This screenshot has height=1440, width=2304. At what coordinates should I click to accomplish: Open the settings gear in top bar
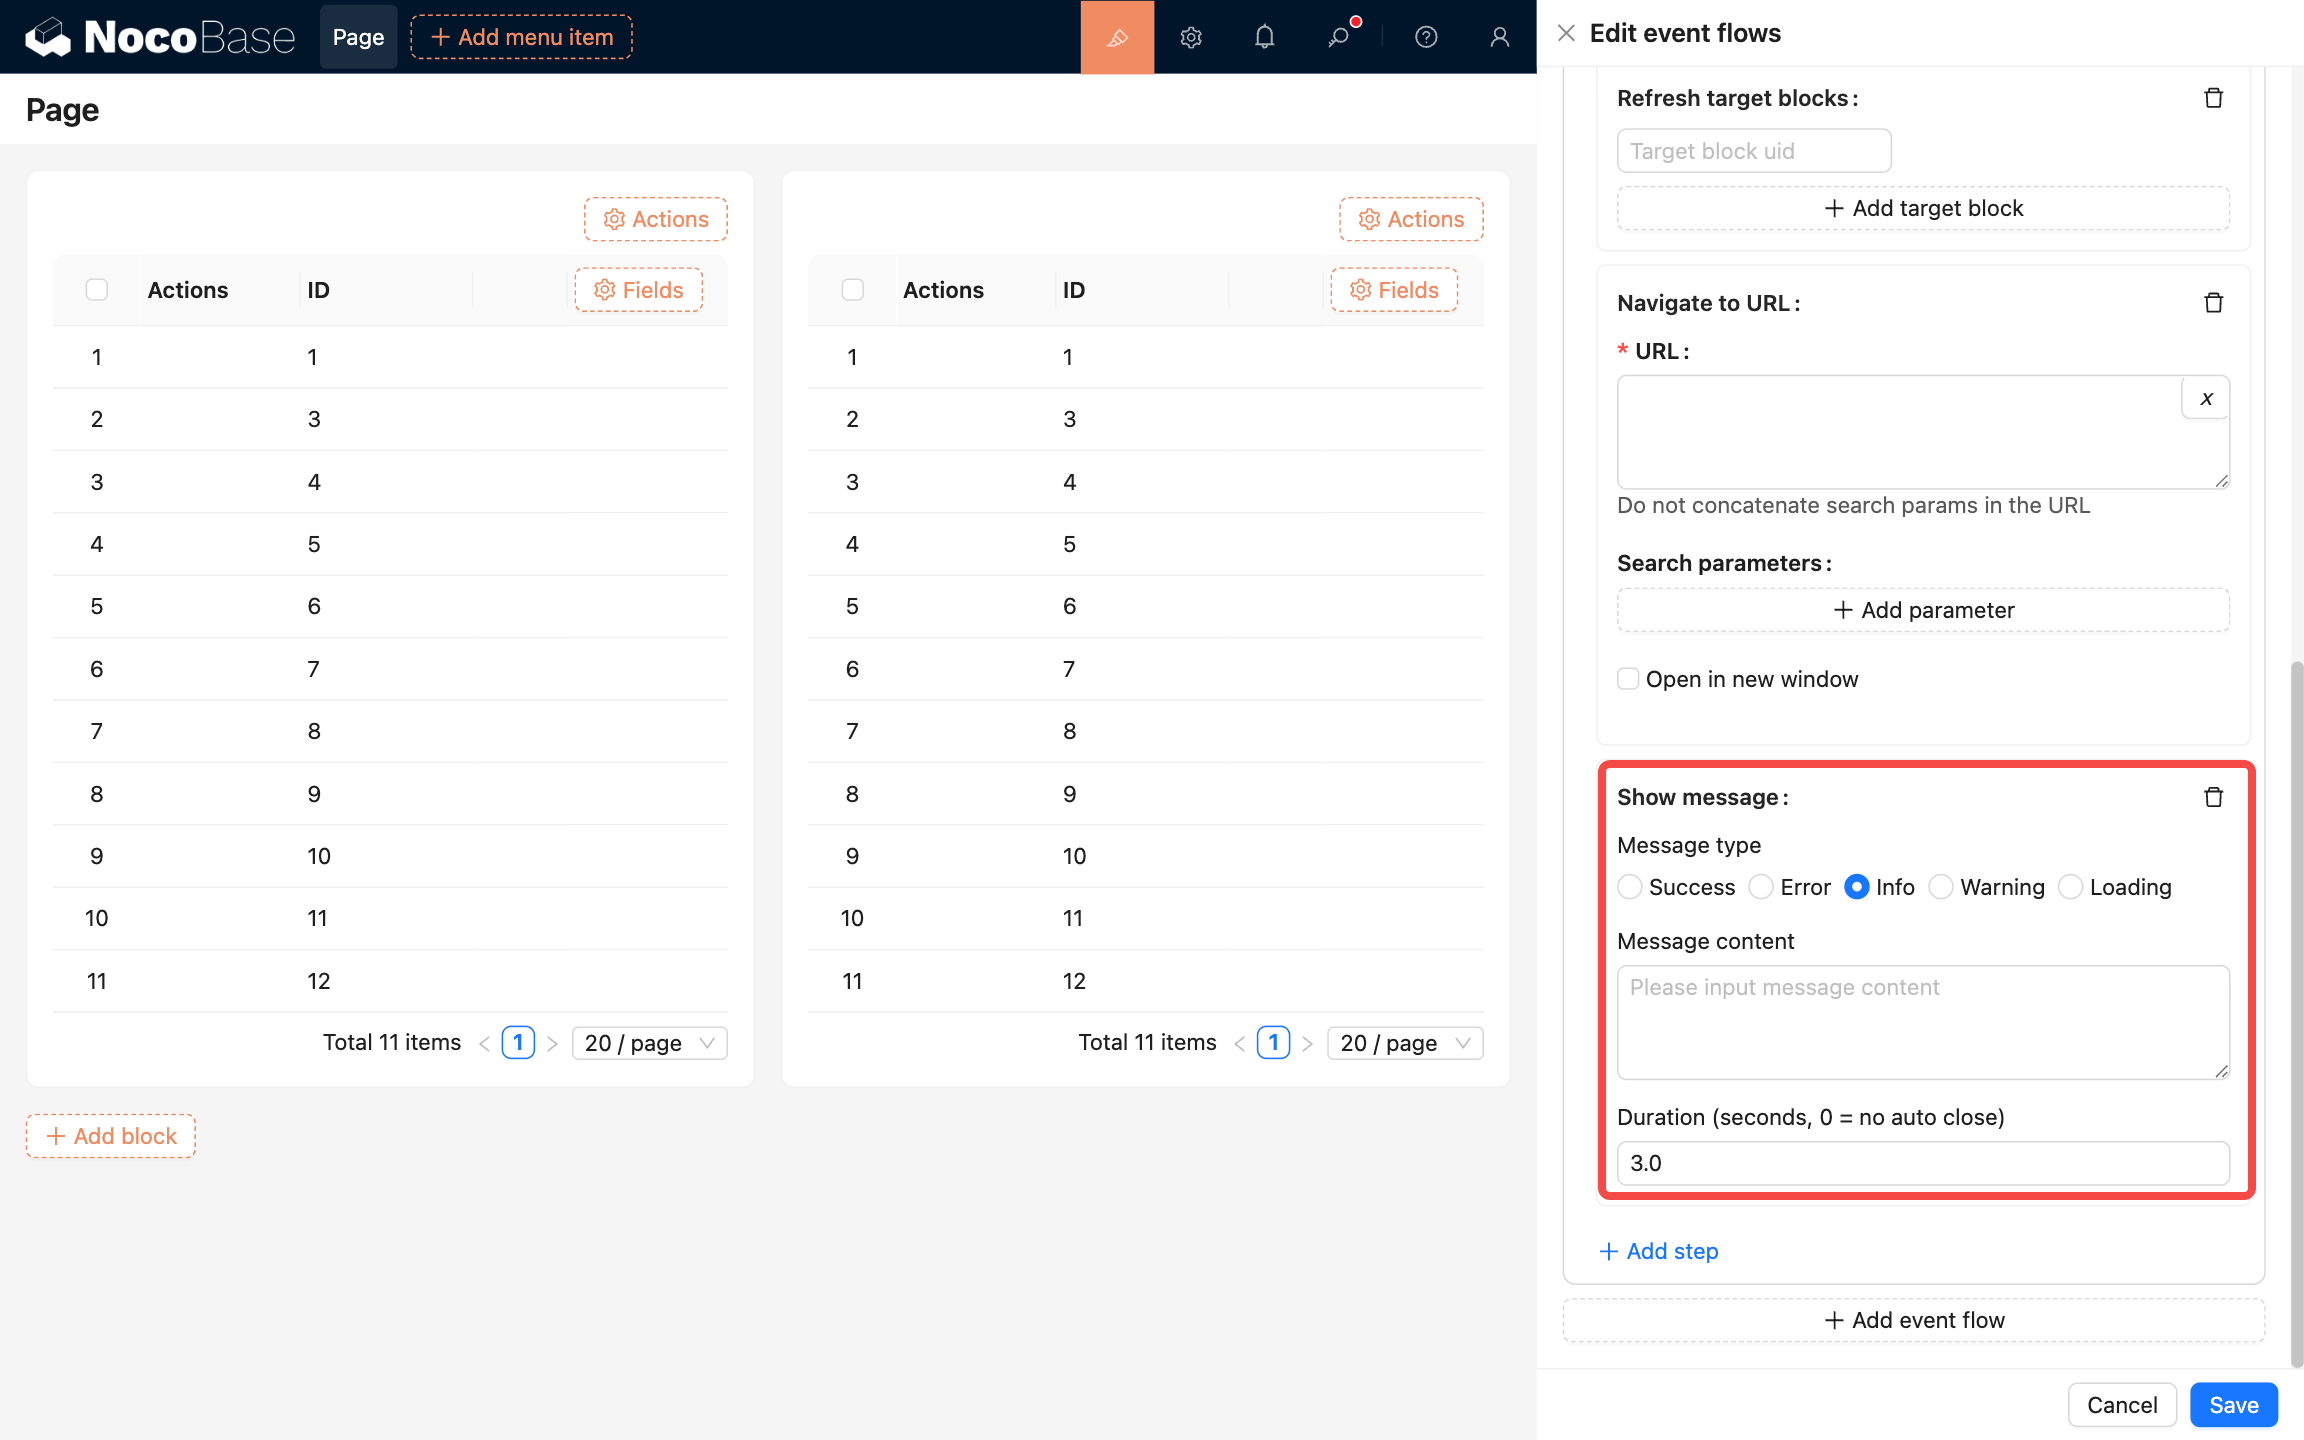pos(1190,37)
